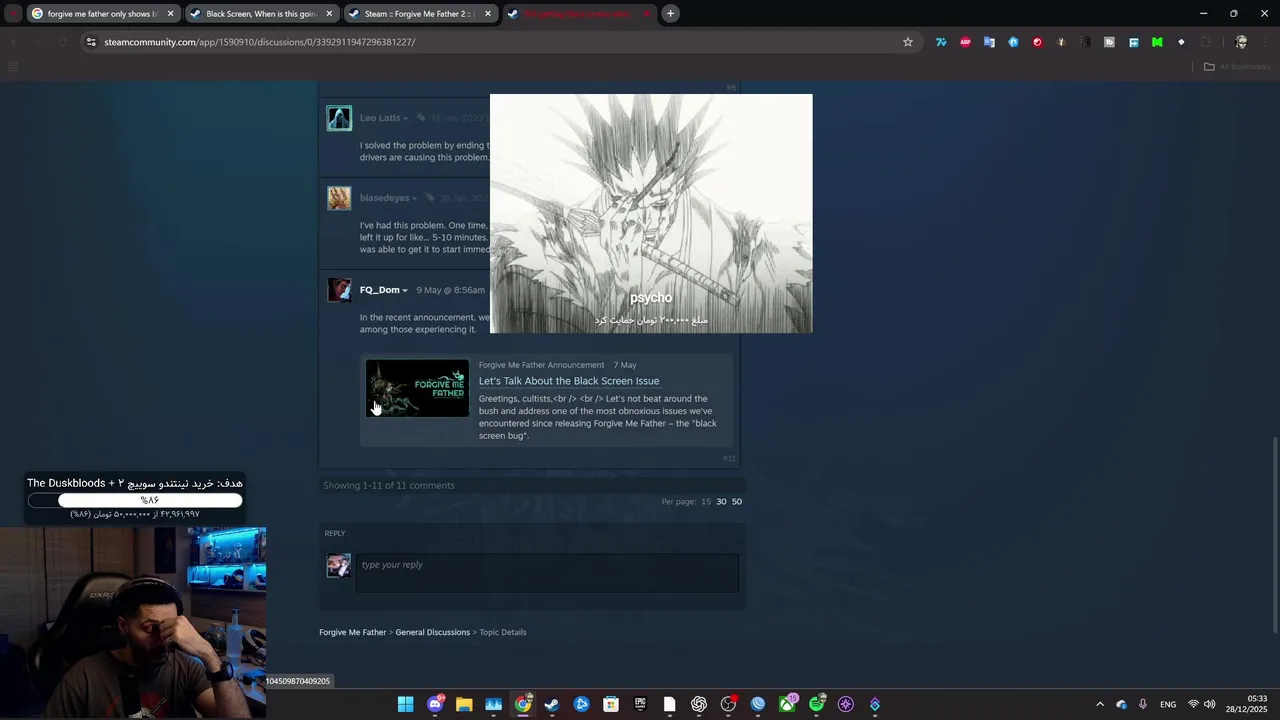Open the AdBlock Plus extension

tap(965, 42)
